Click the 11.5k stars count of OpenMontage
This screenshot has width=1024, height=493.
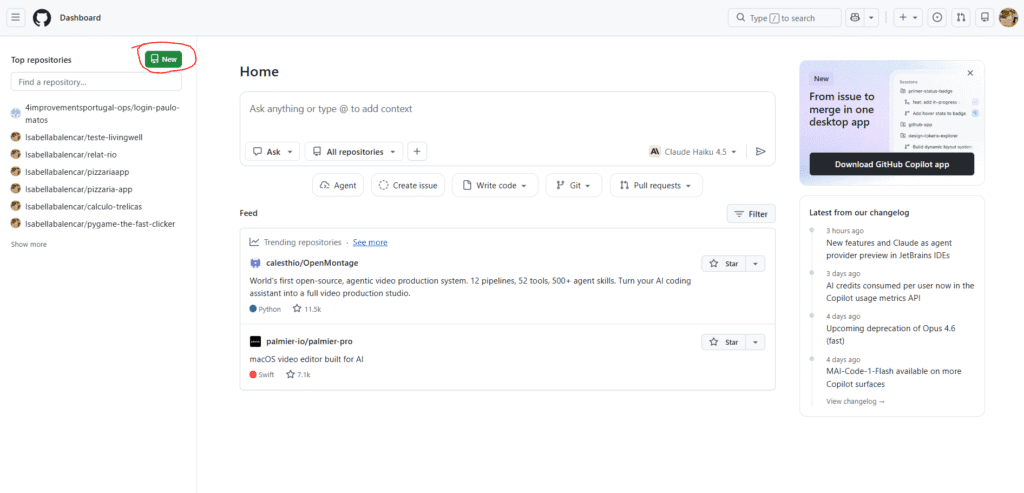(307, 309)
